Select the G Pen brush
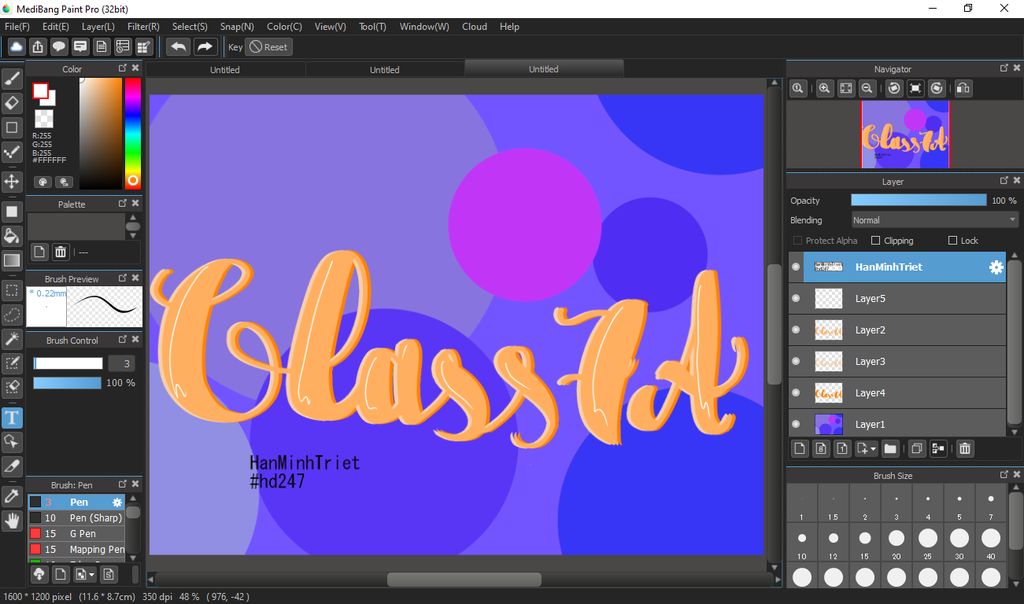 point(76,533)
